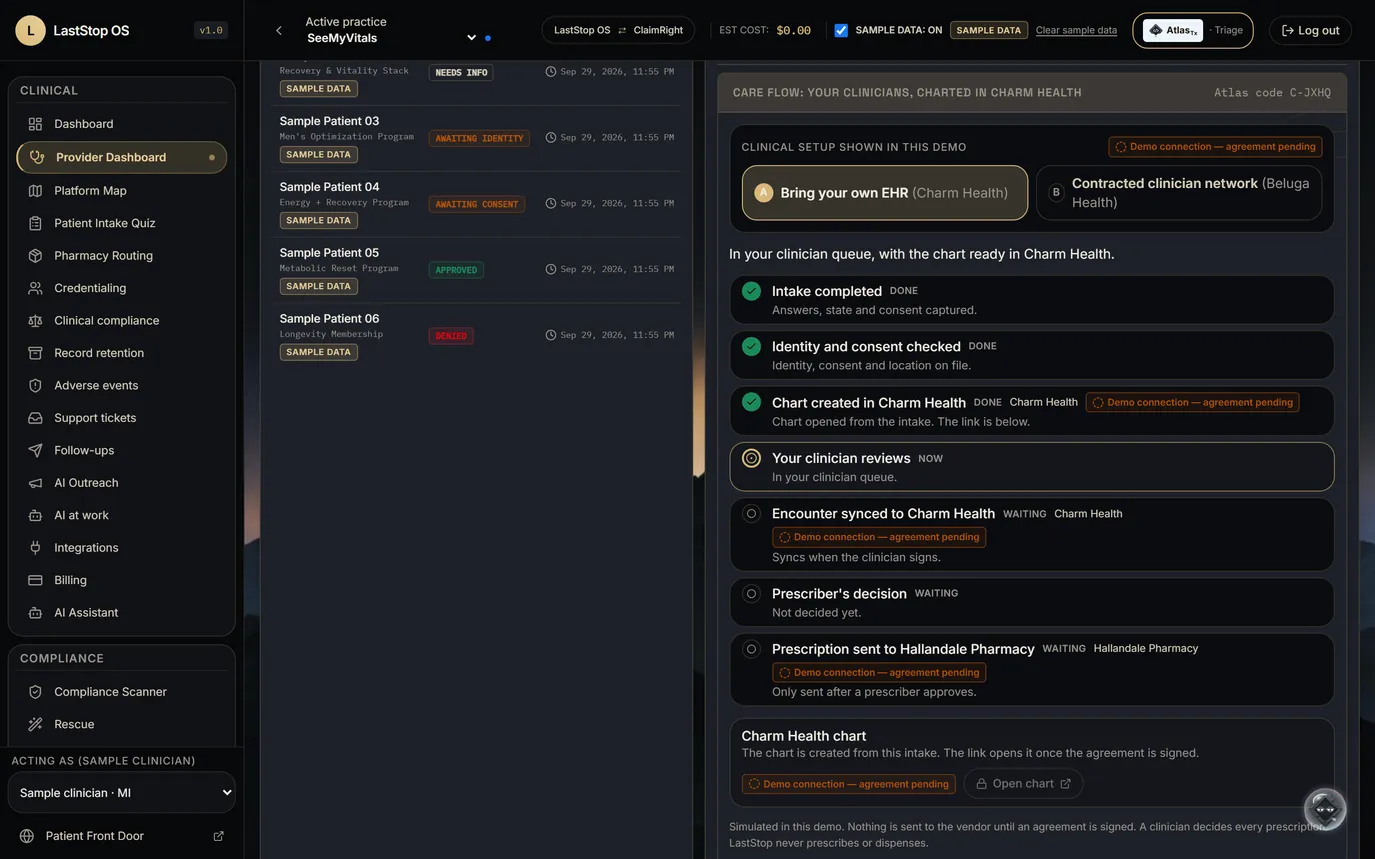Select Bring your own EHR option A

885,193
